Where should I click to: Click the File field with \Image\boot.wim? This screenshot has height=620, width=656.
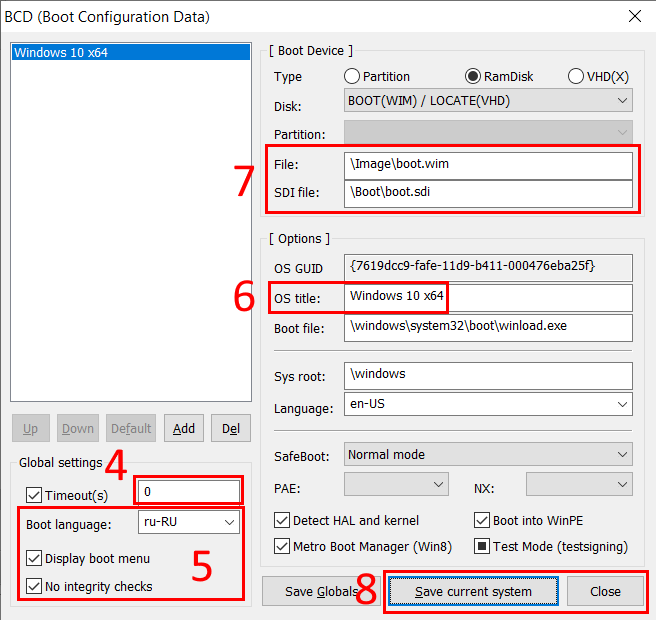coord(488,165)
